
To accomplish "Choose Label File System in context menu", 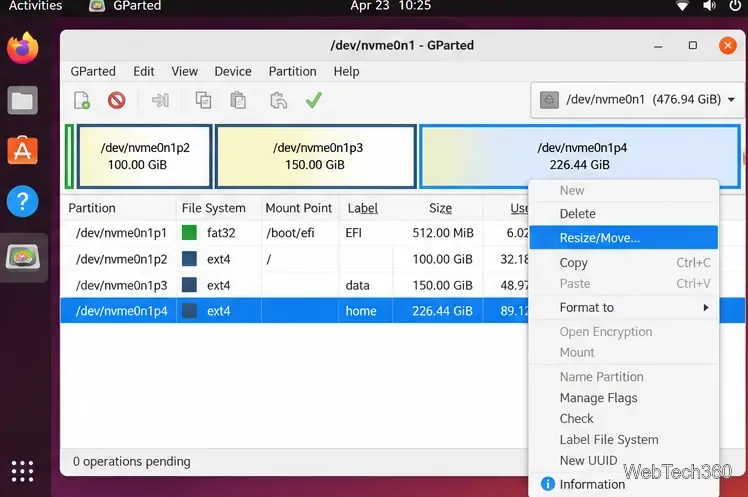I will click(623, 440).
